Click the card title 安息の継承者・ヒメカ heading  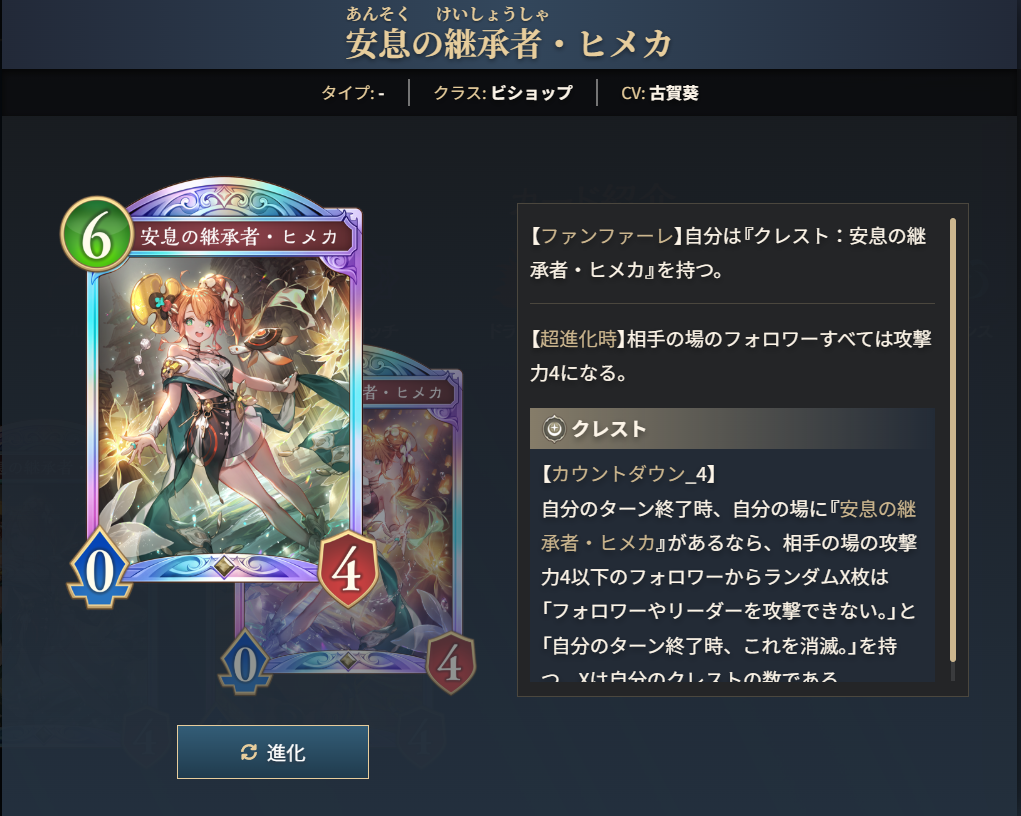(x=509, y=44)
